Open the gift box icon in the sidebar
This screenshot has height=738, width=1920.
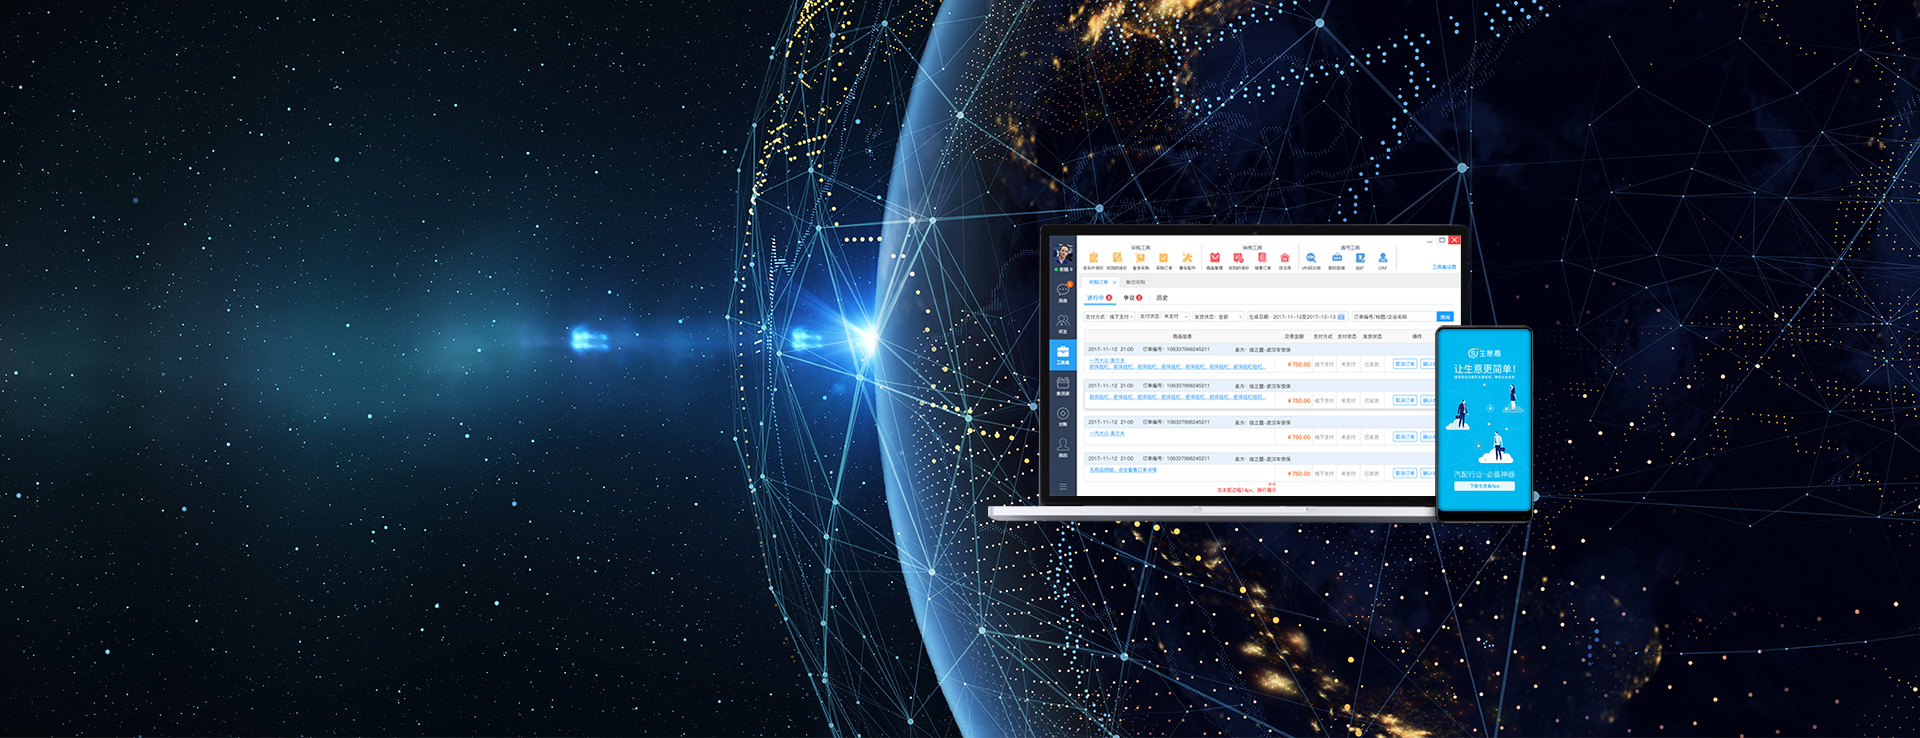(x=1063, y=383)
